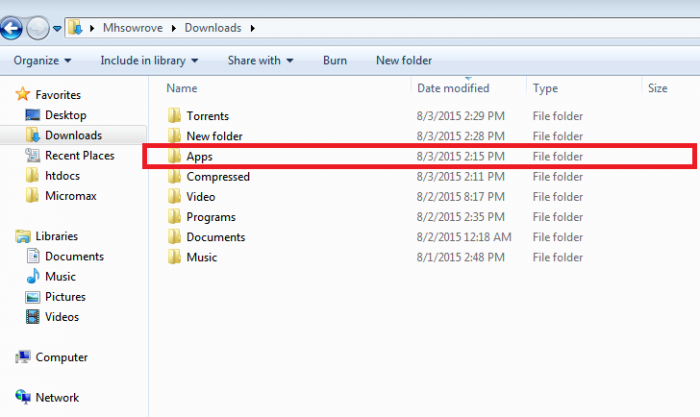700x417 pixels.
Task: Click the Downloads icon in Favorites
Action: [33, 135]
